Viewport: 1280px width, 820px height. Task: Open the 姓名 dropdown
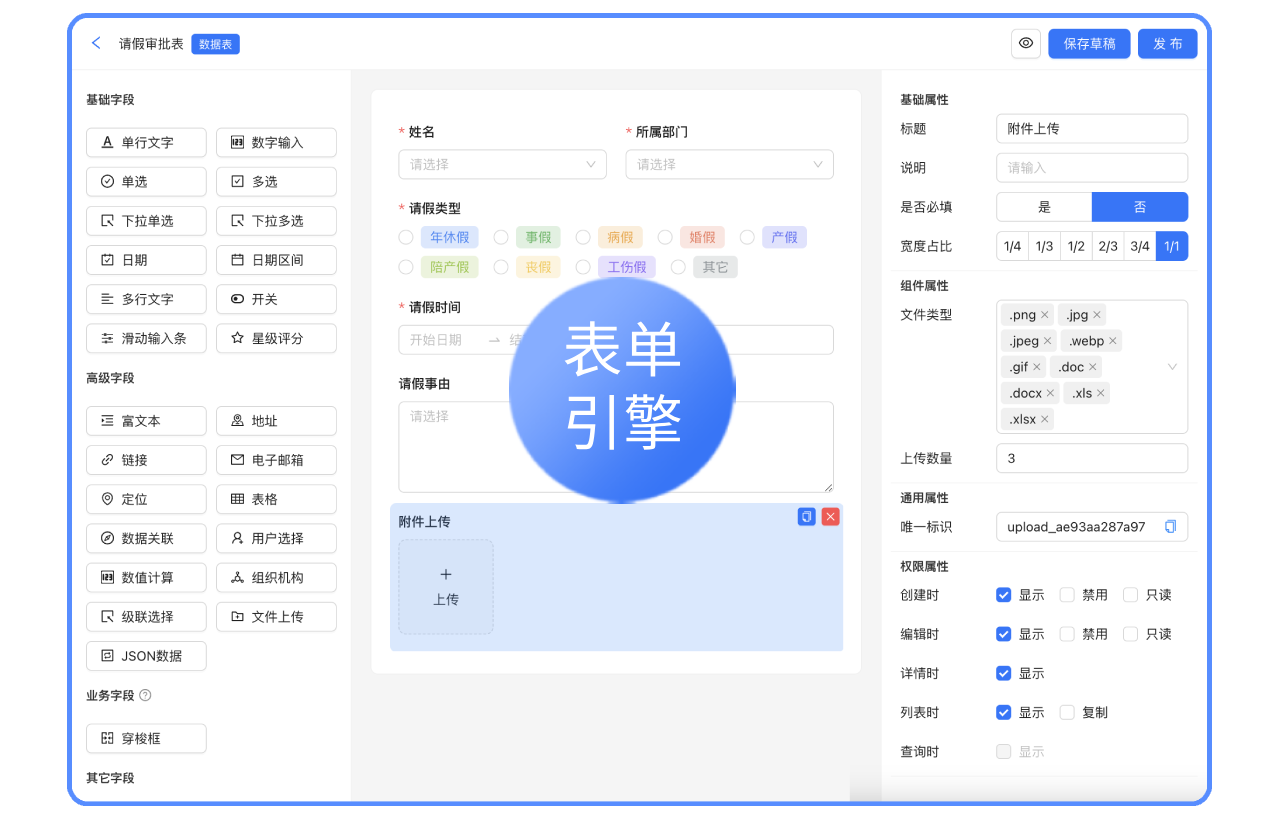(502, 164)
